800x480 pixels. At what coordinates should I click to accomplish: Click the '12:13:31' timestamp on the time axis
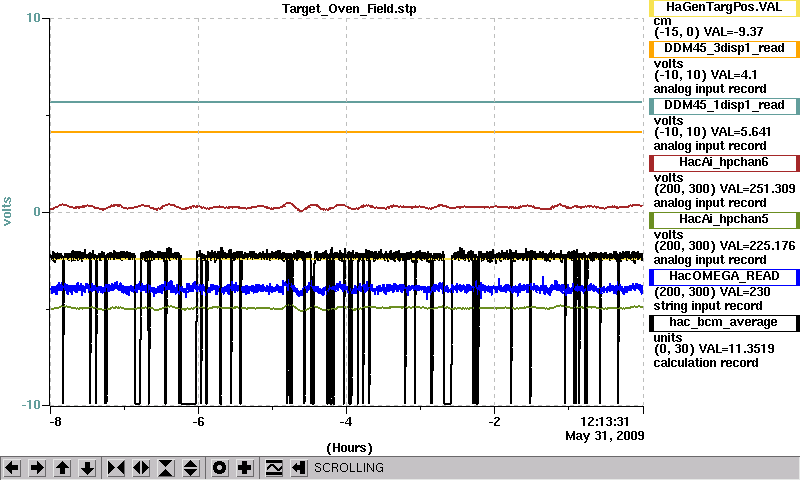605,422
